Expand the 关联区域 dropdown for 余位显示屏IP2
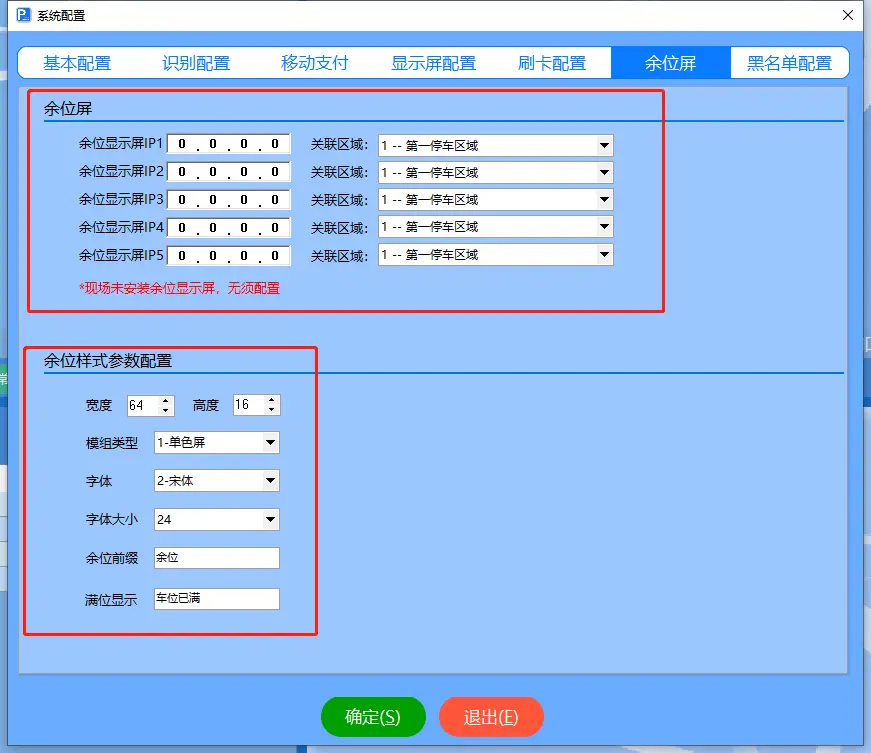The image size is (871, 753). tap(603, 172)
